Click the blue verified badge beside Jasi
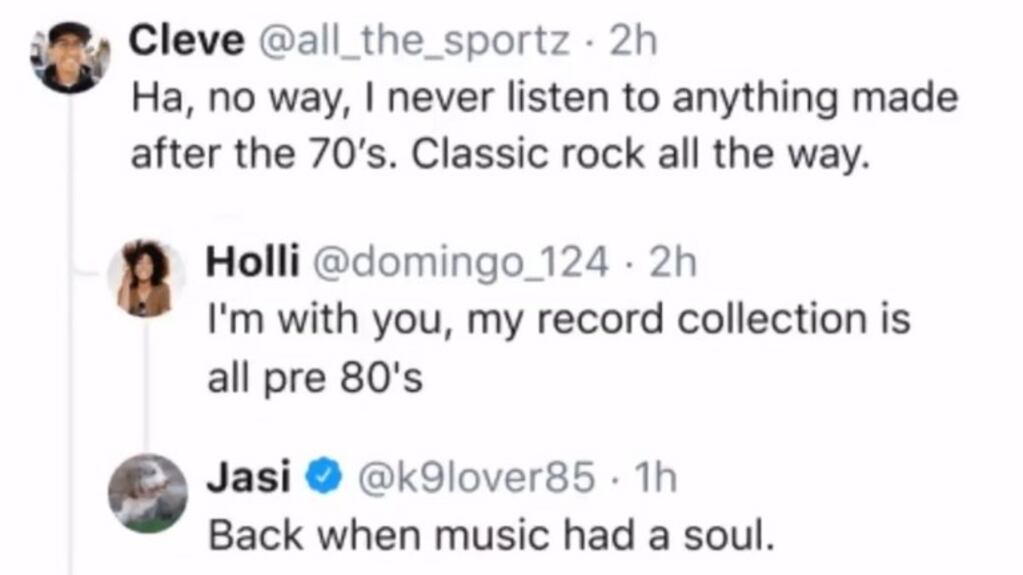Screen dimensions: 1023x575 point(324,476)
